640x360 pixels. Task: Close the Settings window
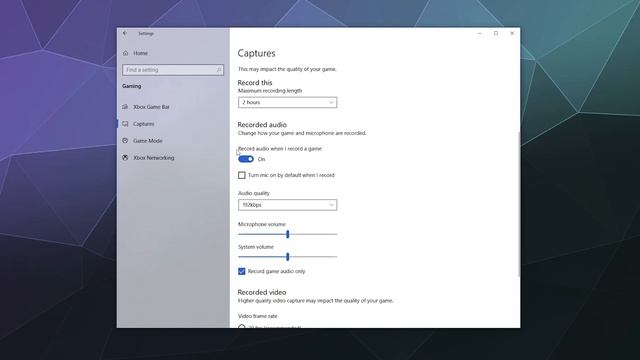[512, 33]
